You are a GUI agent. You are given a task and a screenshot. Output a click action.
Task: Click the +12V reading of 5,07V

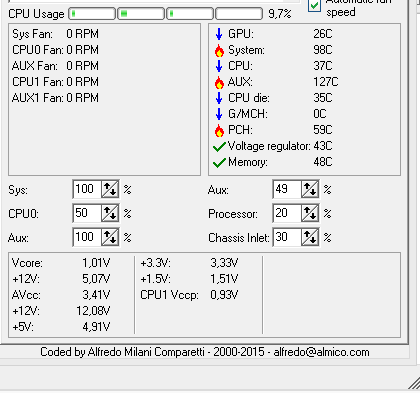pos(96,279)
